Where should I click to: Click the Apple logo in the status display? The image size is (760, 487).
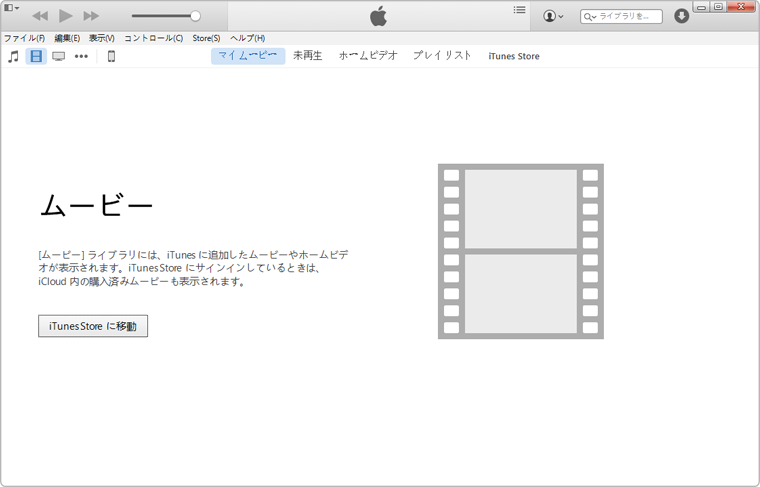pyautogui.click(x=379, y=16)
